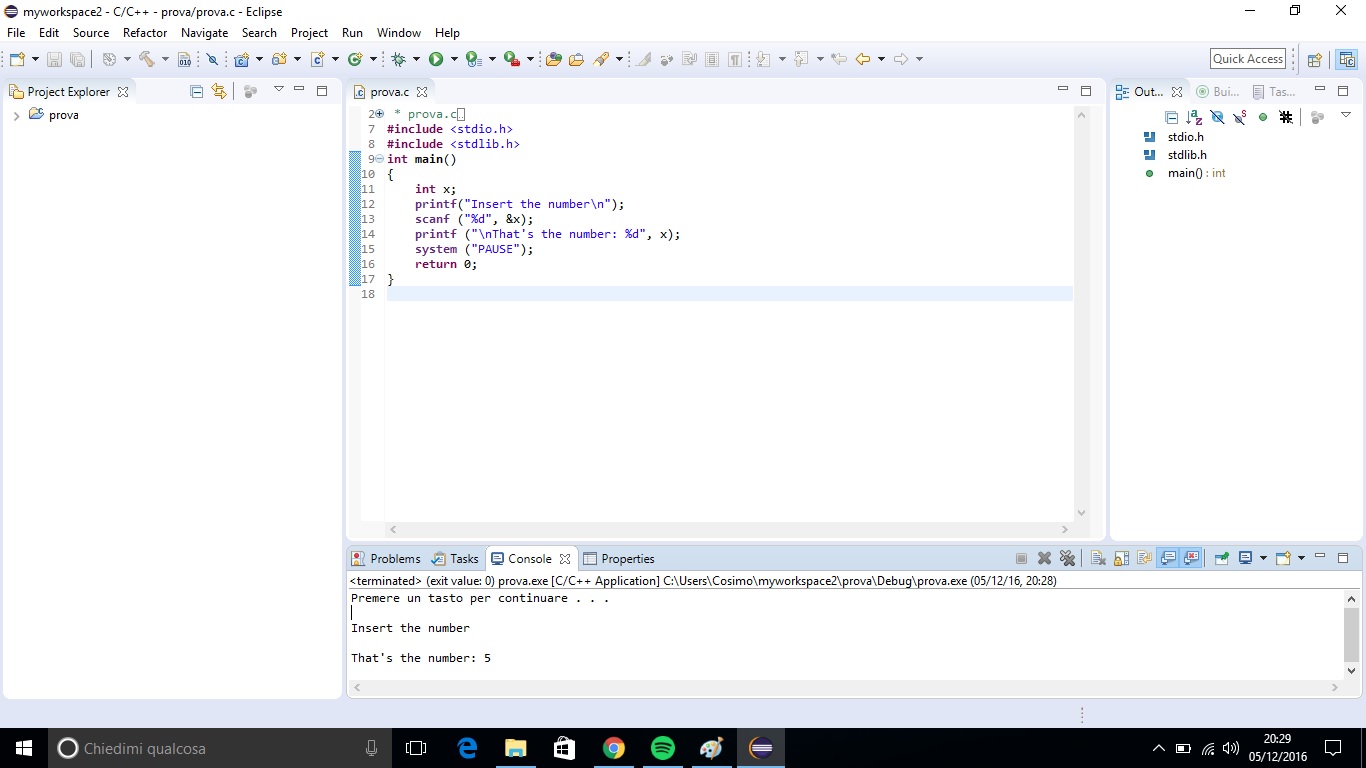The image size is (1366, 768).
Task: Collapse the main function fold at line 9
Action: tap(379, 159)
